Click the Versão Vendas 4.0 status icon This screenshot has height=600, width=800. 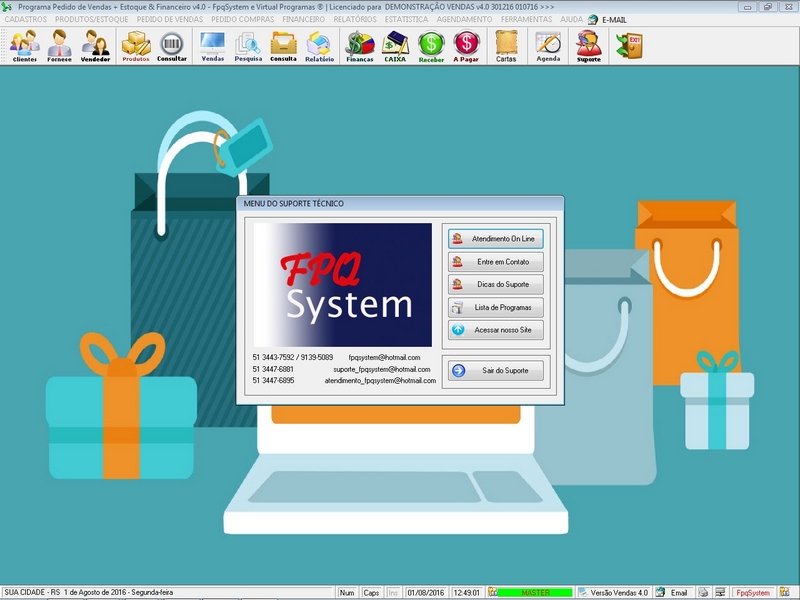click(x=582, y=592)
